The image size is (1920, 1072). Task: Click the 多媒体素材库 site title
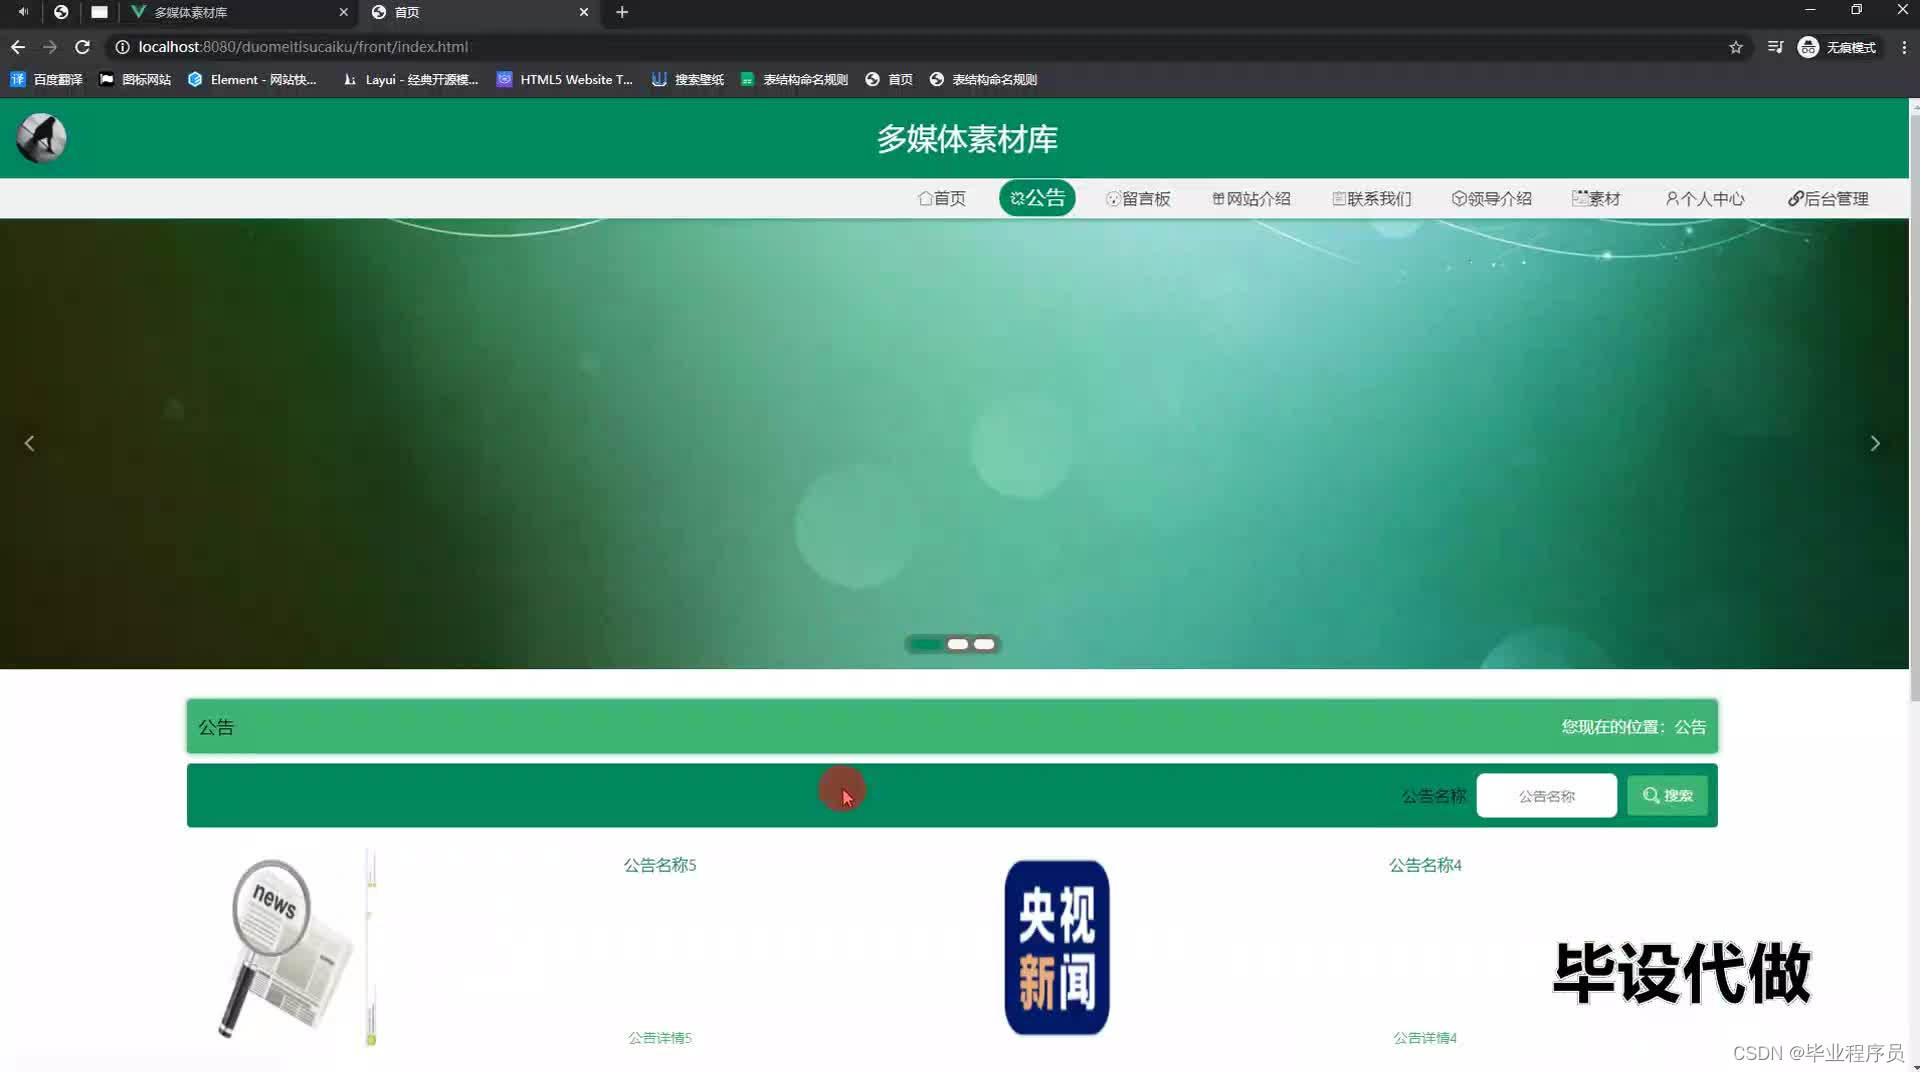pyautogui.click(x=967, y=139)
